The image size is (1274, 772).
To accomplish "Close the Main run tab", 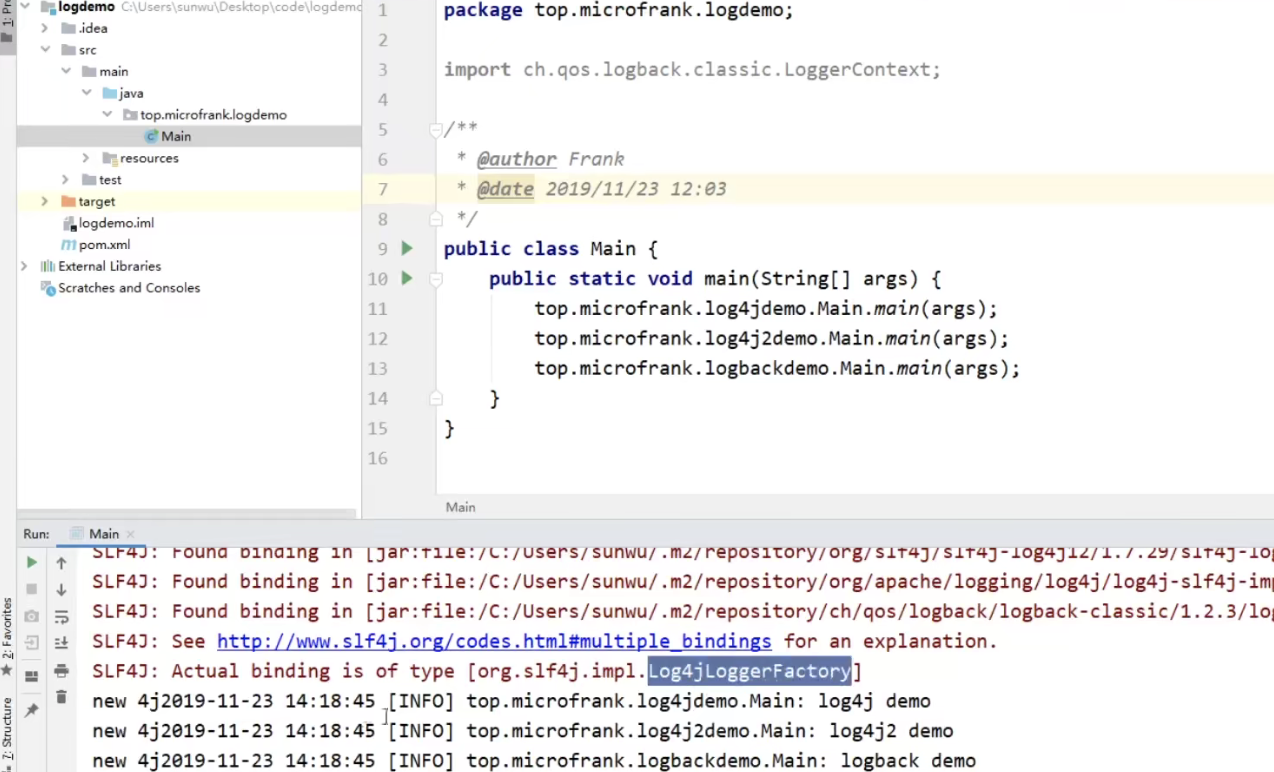I will tap(131, 535).
